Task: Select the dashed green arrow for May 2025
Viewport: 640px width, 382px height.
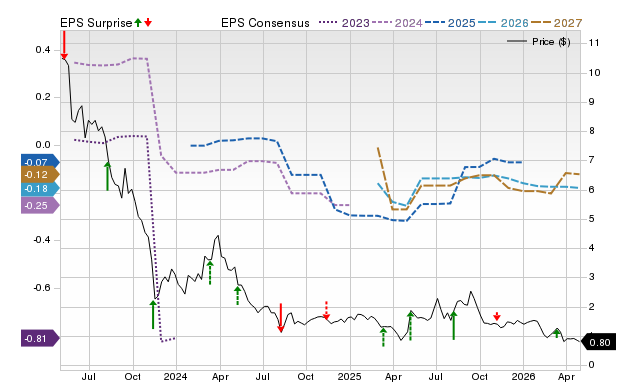Action: click(x=410, y=325)
